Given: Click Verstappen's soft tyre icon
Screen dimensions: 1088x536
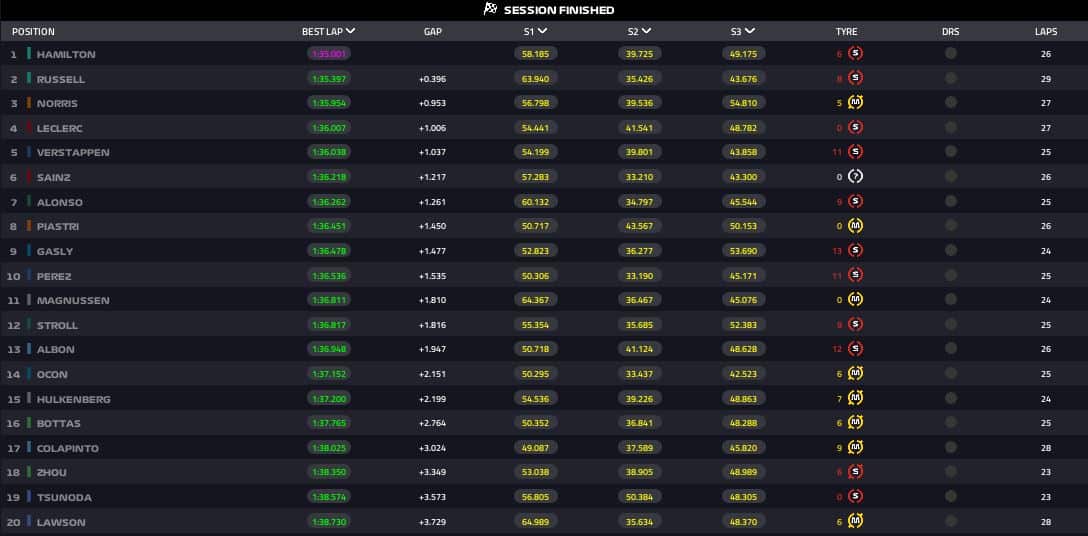Looking at the screenshot, I should (x=856, y=152).
